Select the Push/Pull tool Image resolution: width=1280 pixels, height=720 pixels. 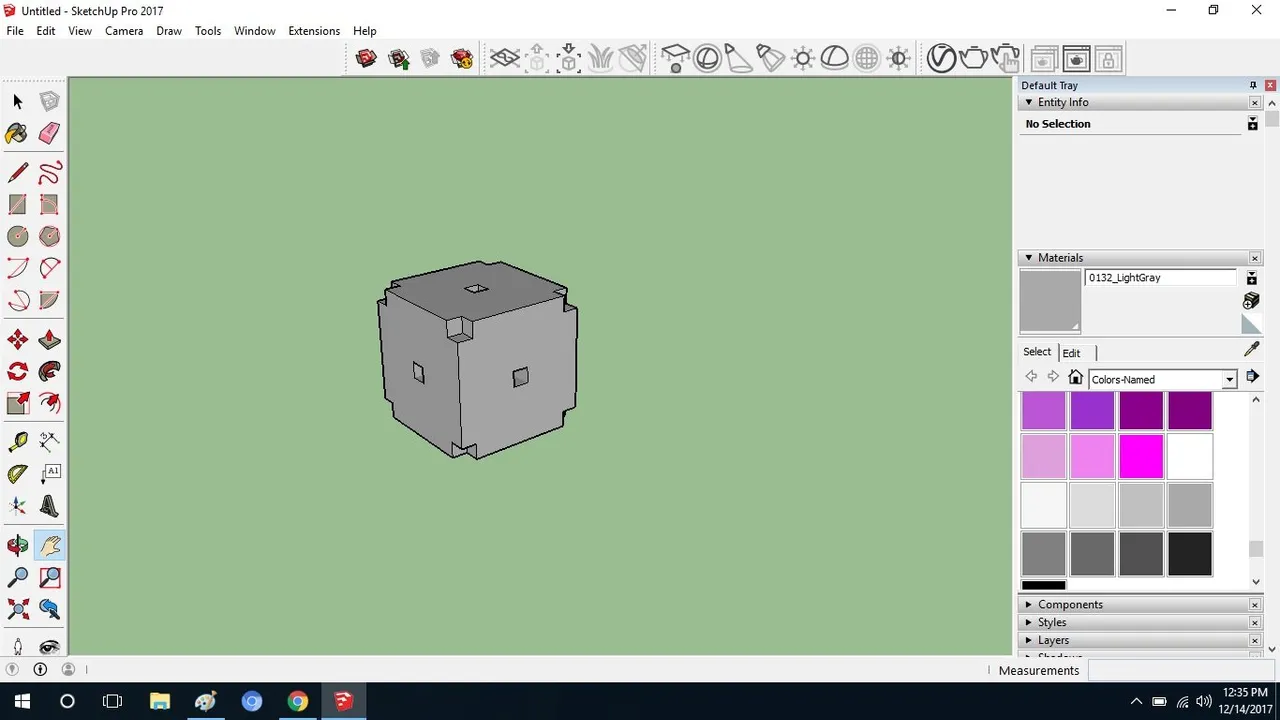[x=49, y=340]
